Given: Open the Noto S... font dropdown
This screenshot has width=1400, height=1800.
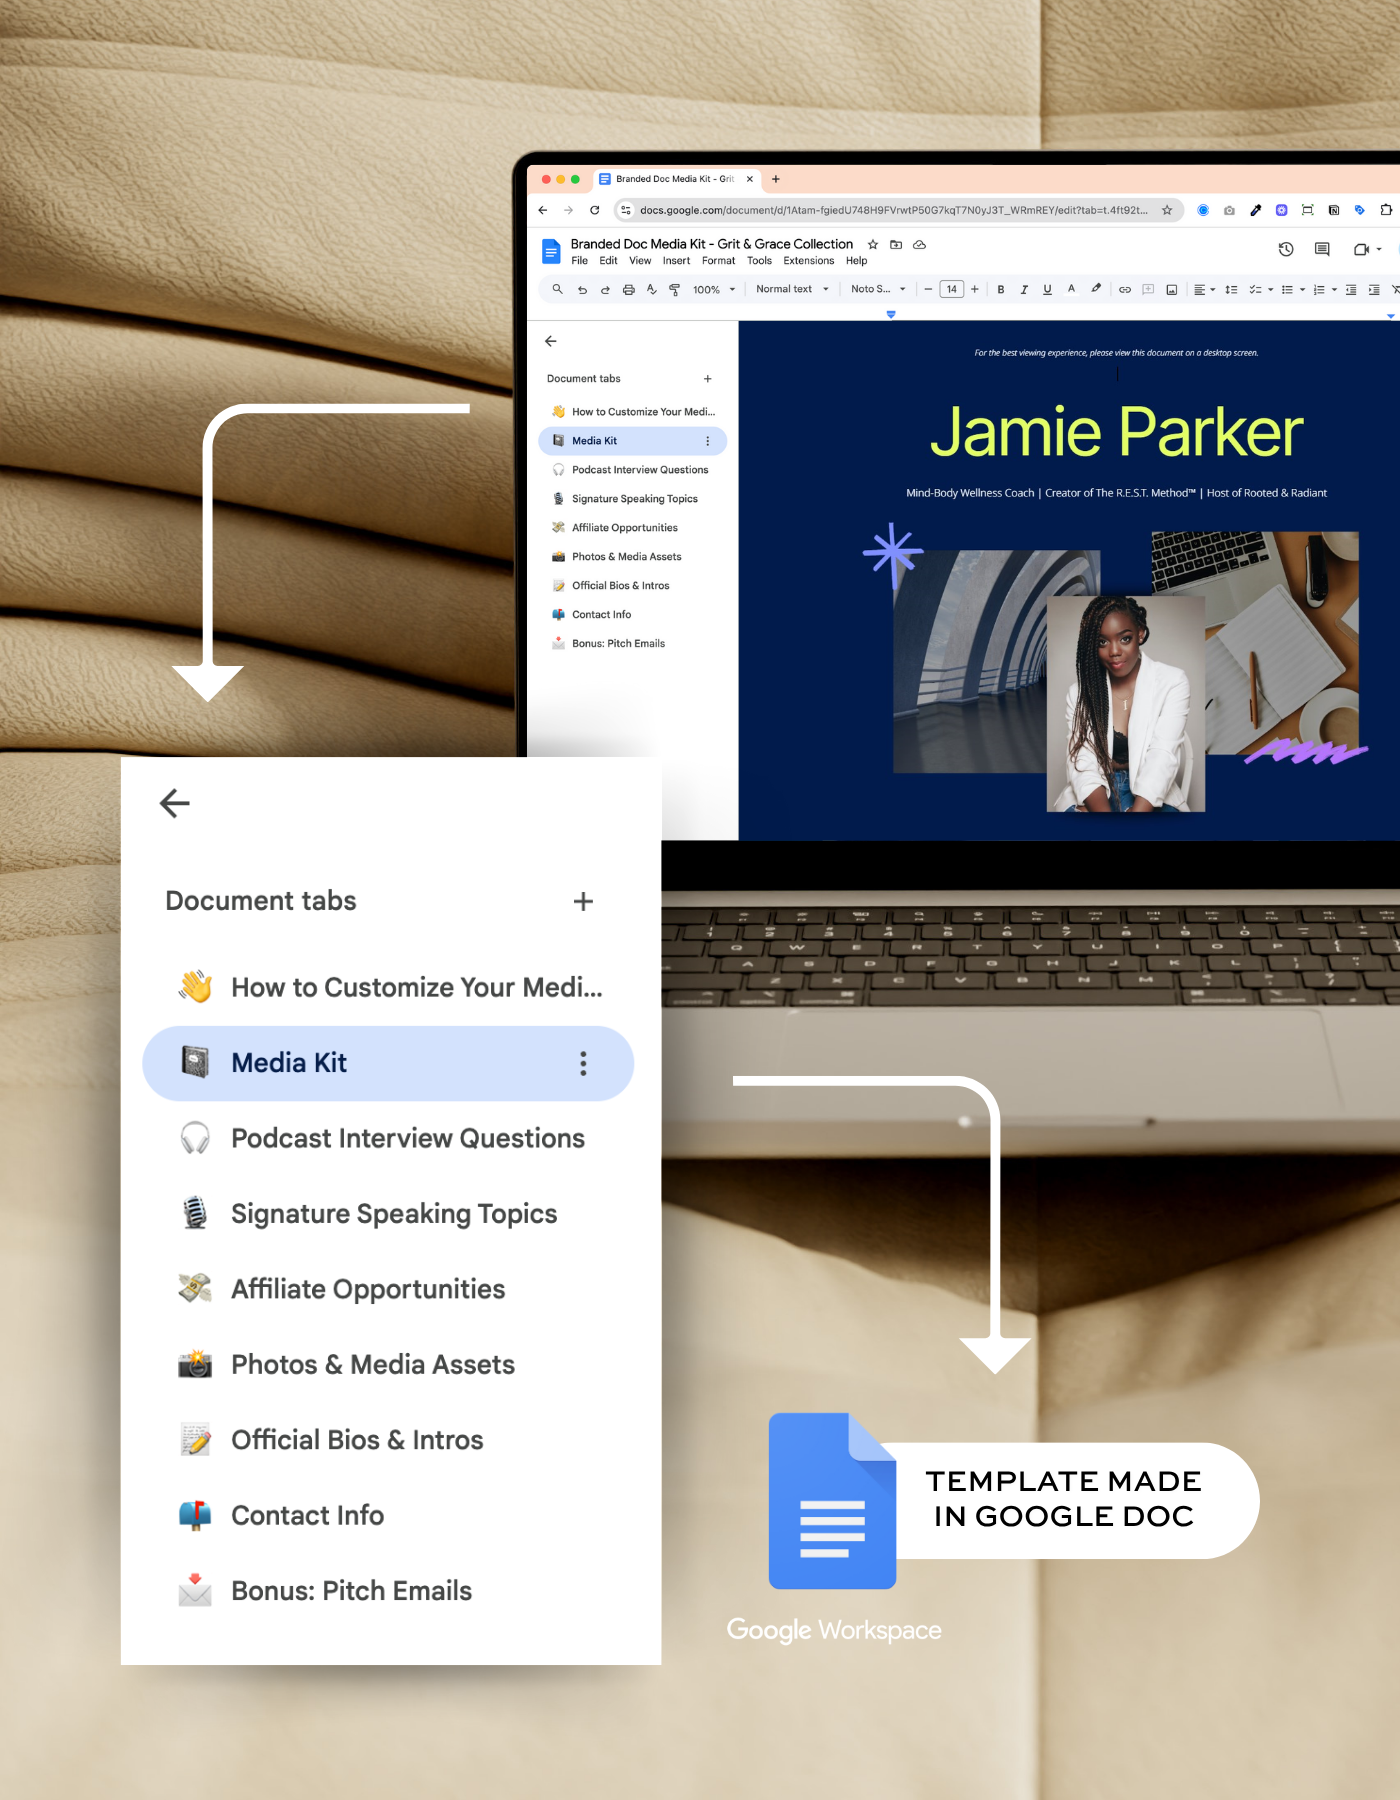Looking at the screenshot, I should click(x=878, y=290).
